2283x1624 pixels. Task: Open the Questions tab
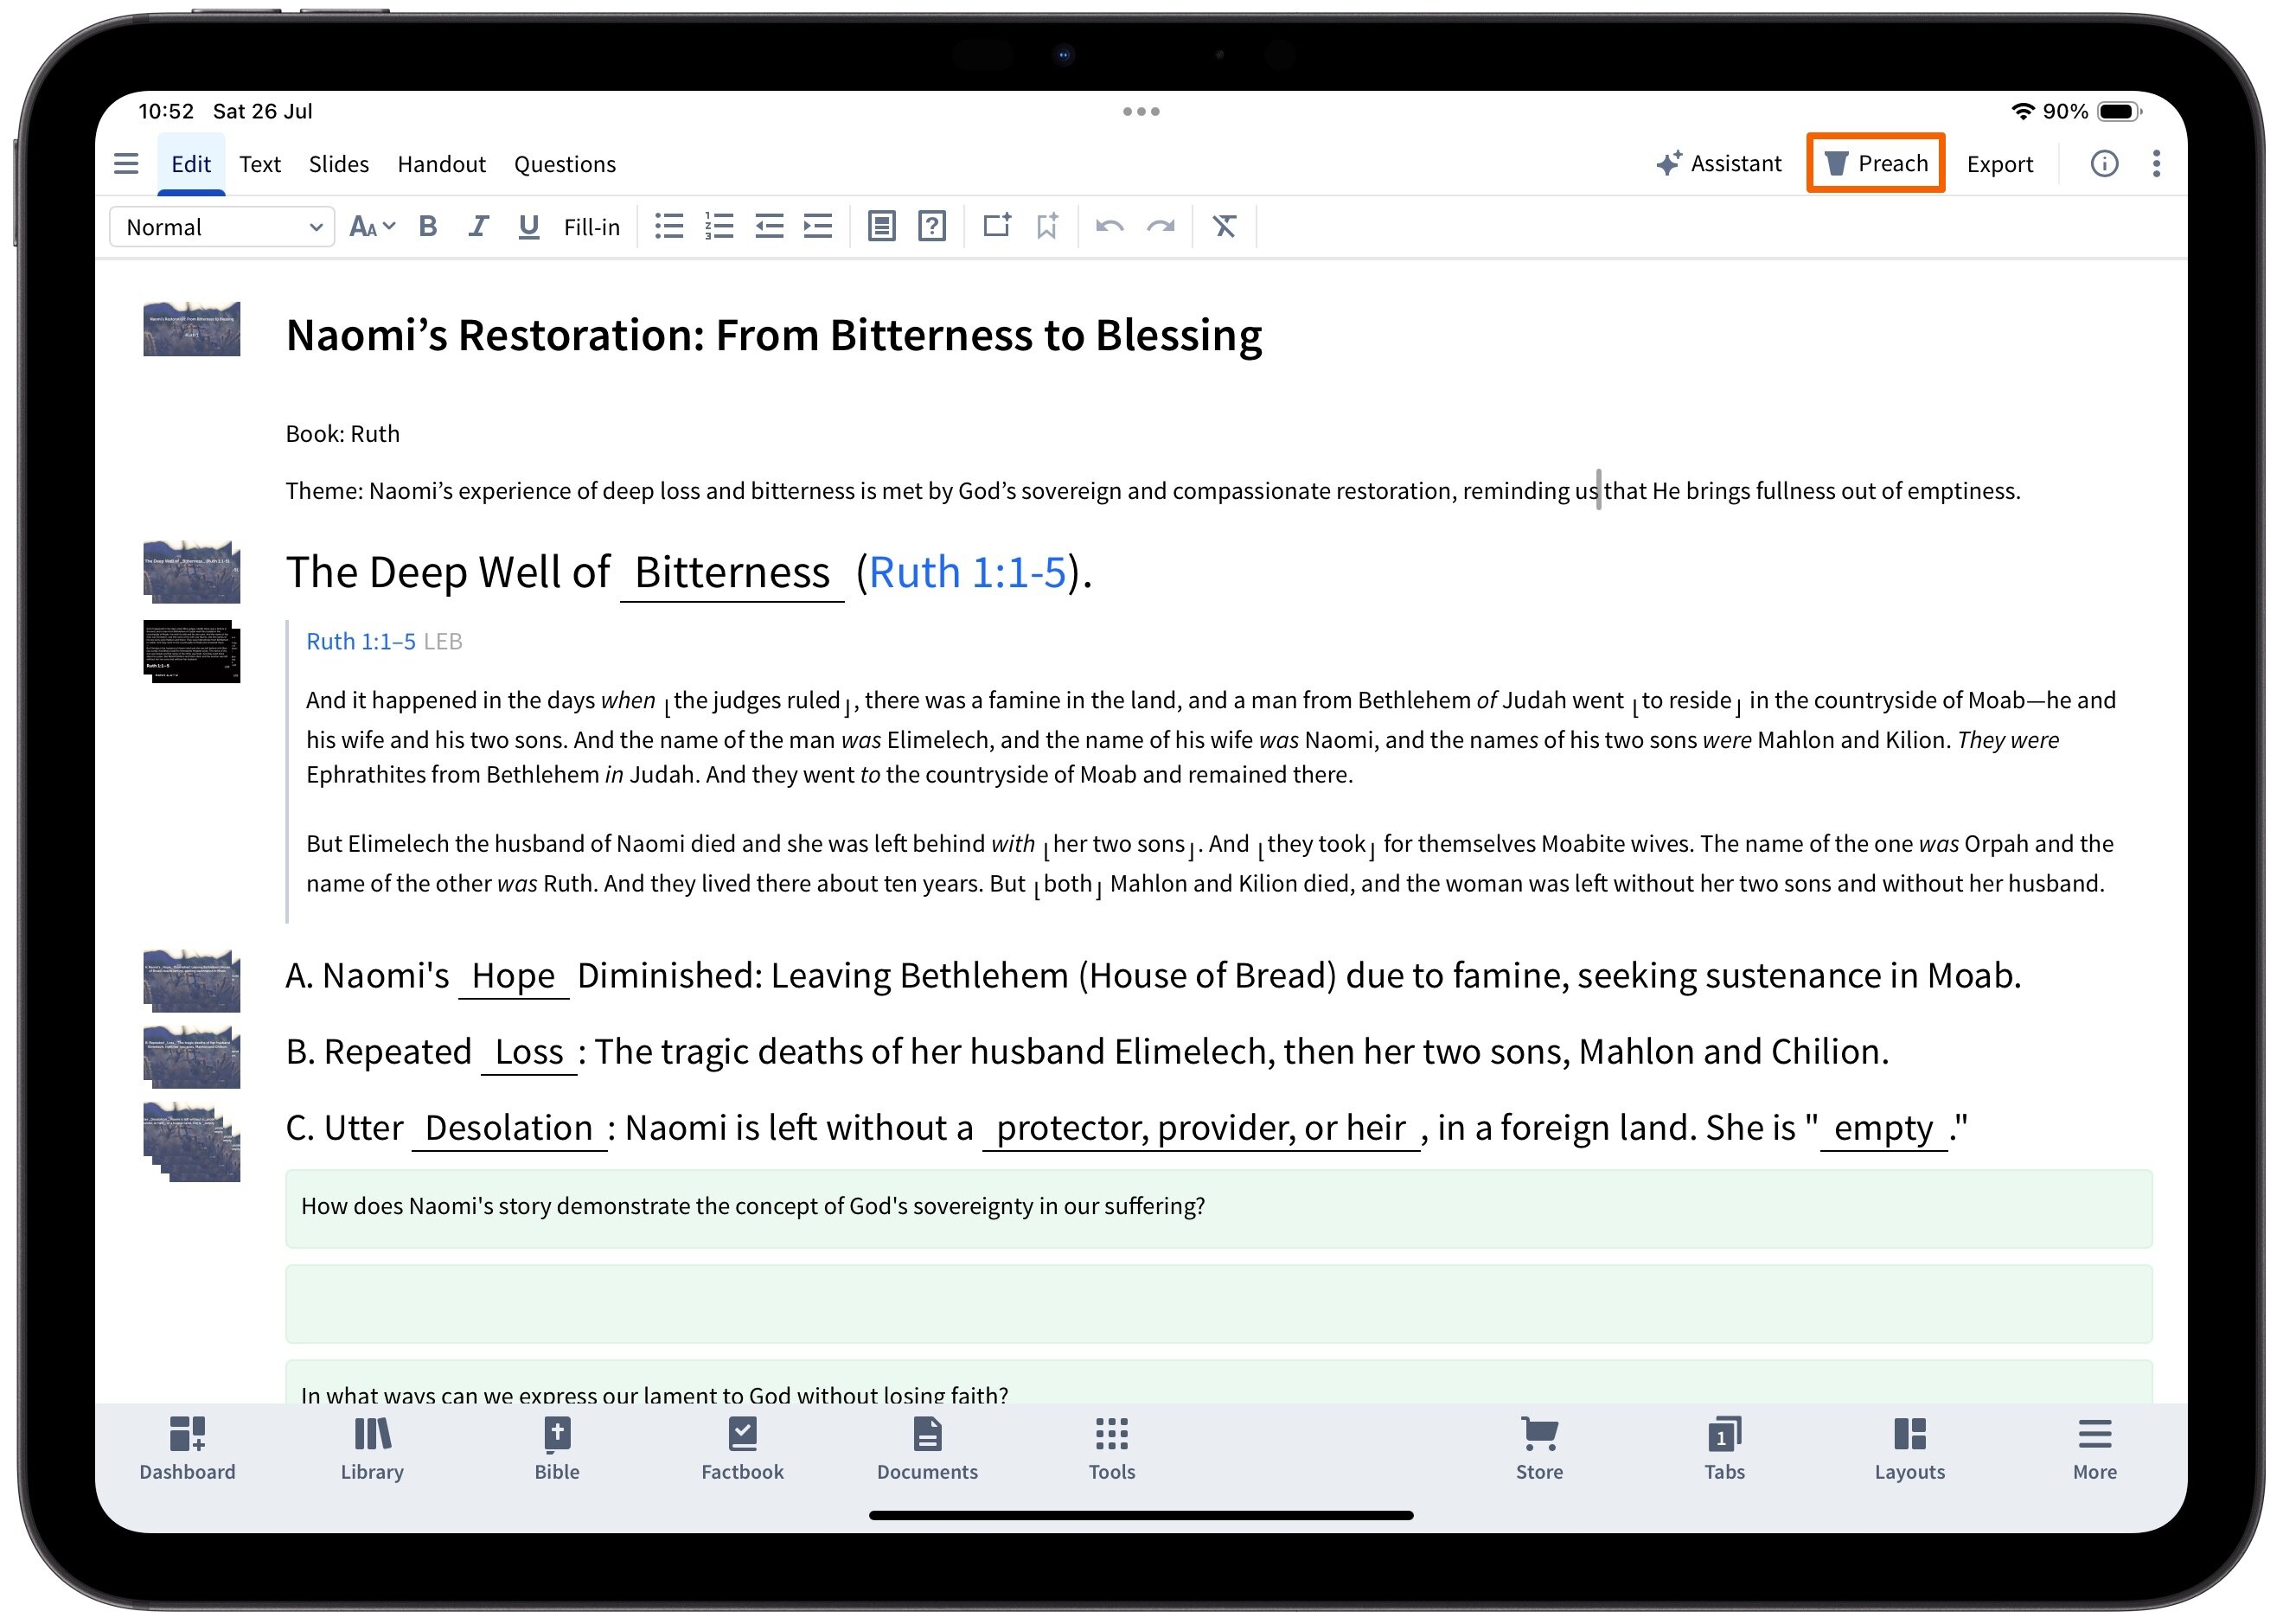[x=565, y=164]
